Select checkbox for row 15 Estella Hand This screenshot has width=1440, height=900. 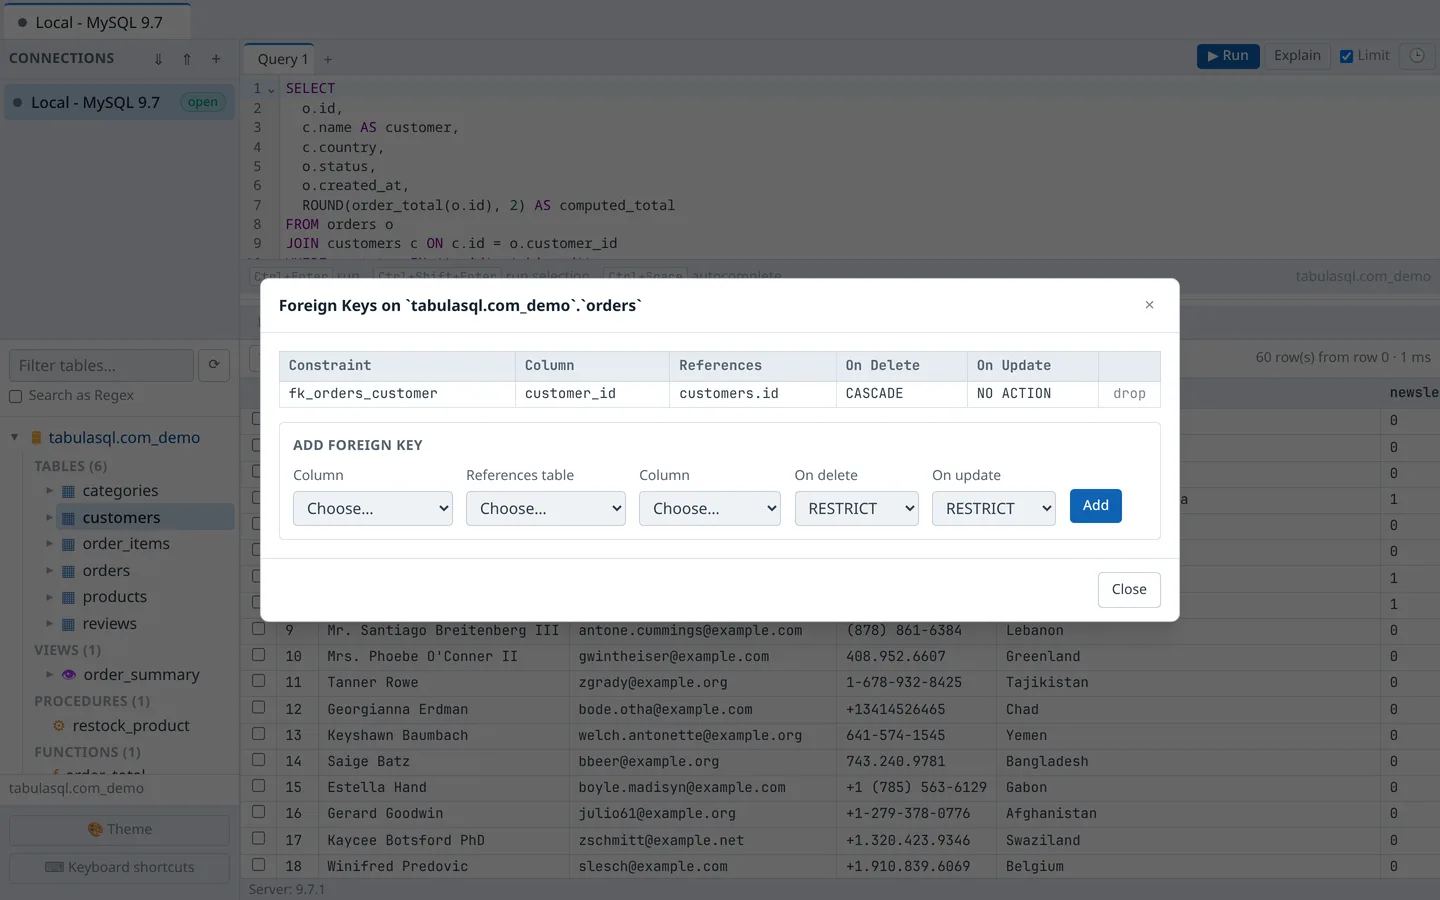coord(258,786)
